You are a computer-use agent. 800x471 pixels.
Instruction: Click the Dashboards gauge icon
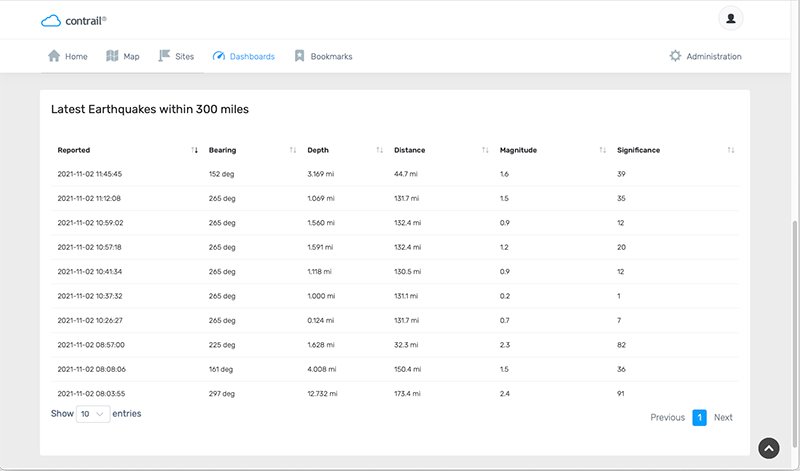[x=219, y=56]
